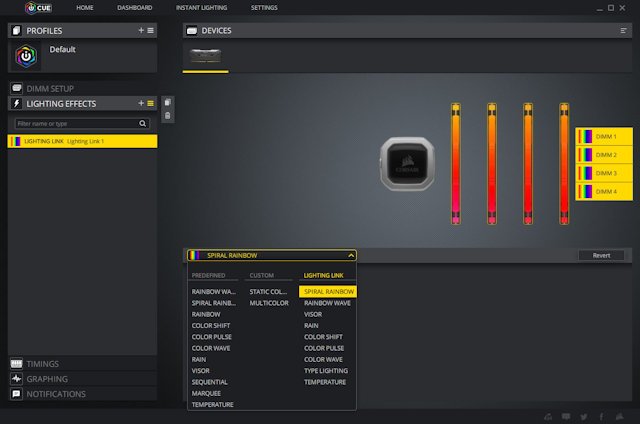Toggle DIMM 2 selection
Image resolution: width=640 pixels, height=424 pixels.
coord(604,155)
